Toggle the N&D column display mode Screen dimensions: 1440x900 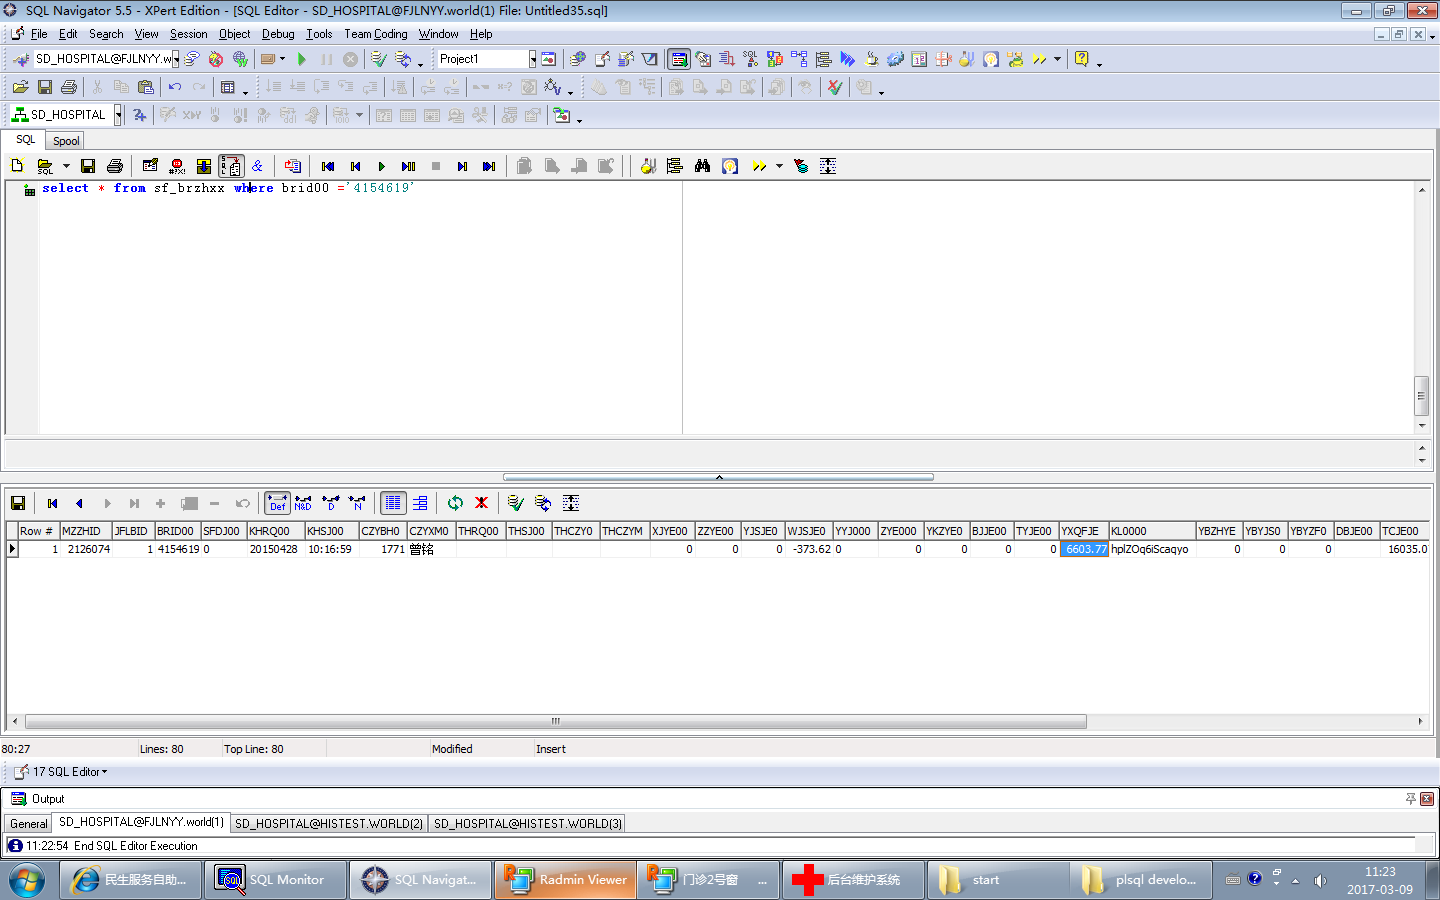click(303, 503)
